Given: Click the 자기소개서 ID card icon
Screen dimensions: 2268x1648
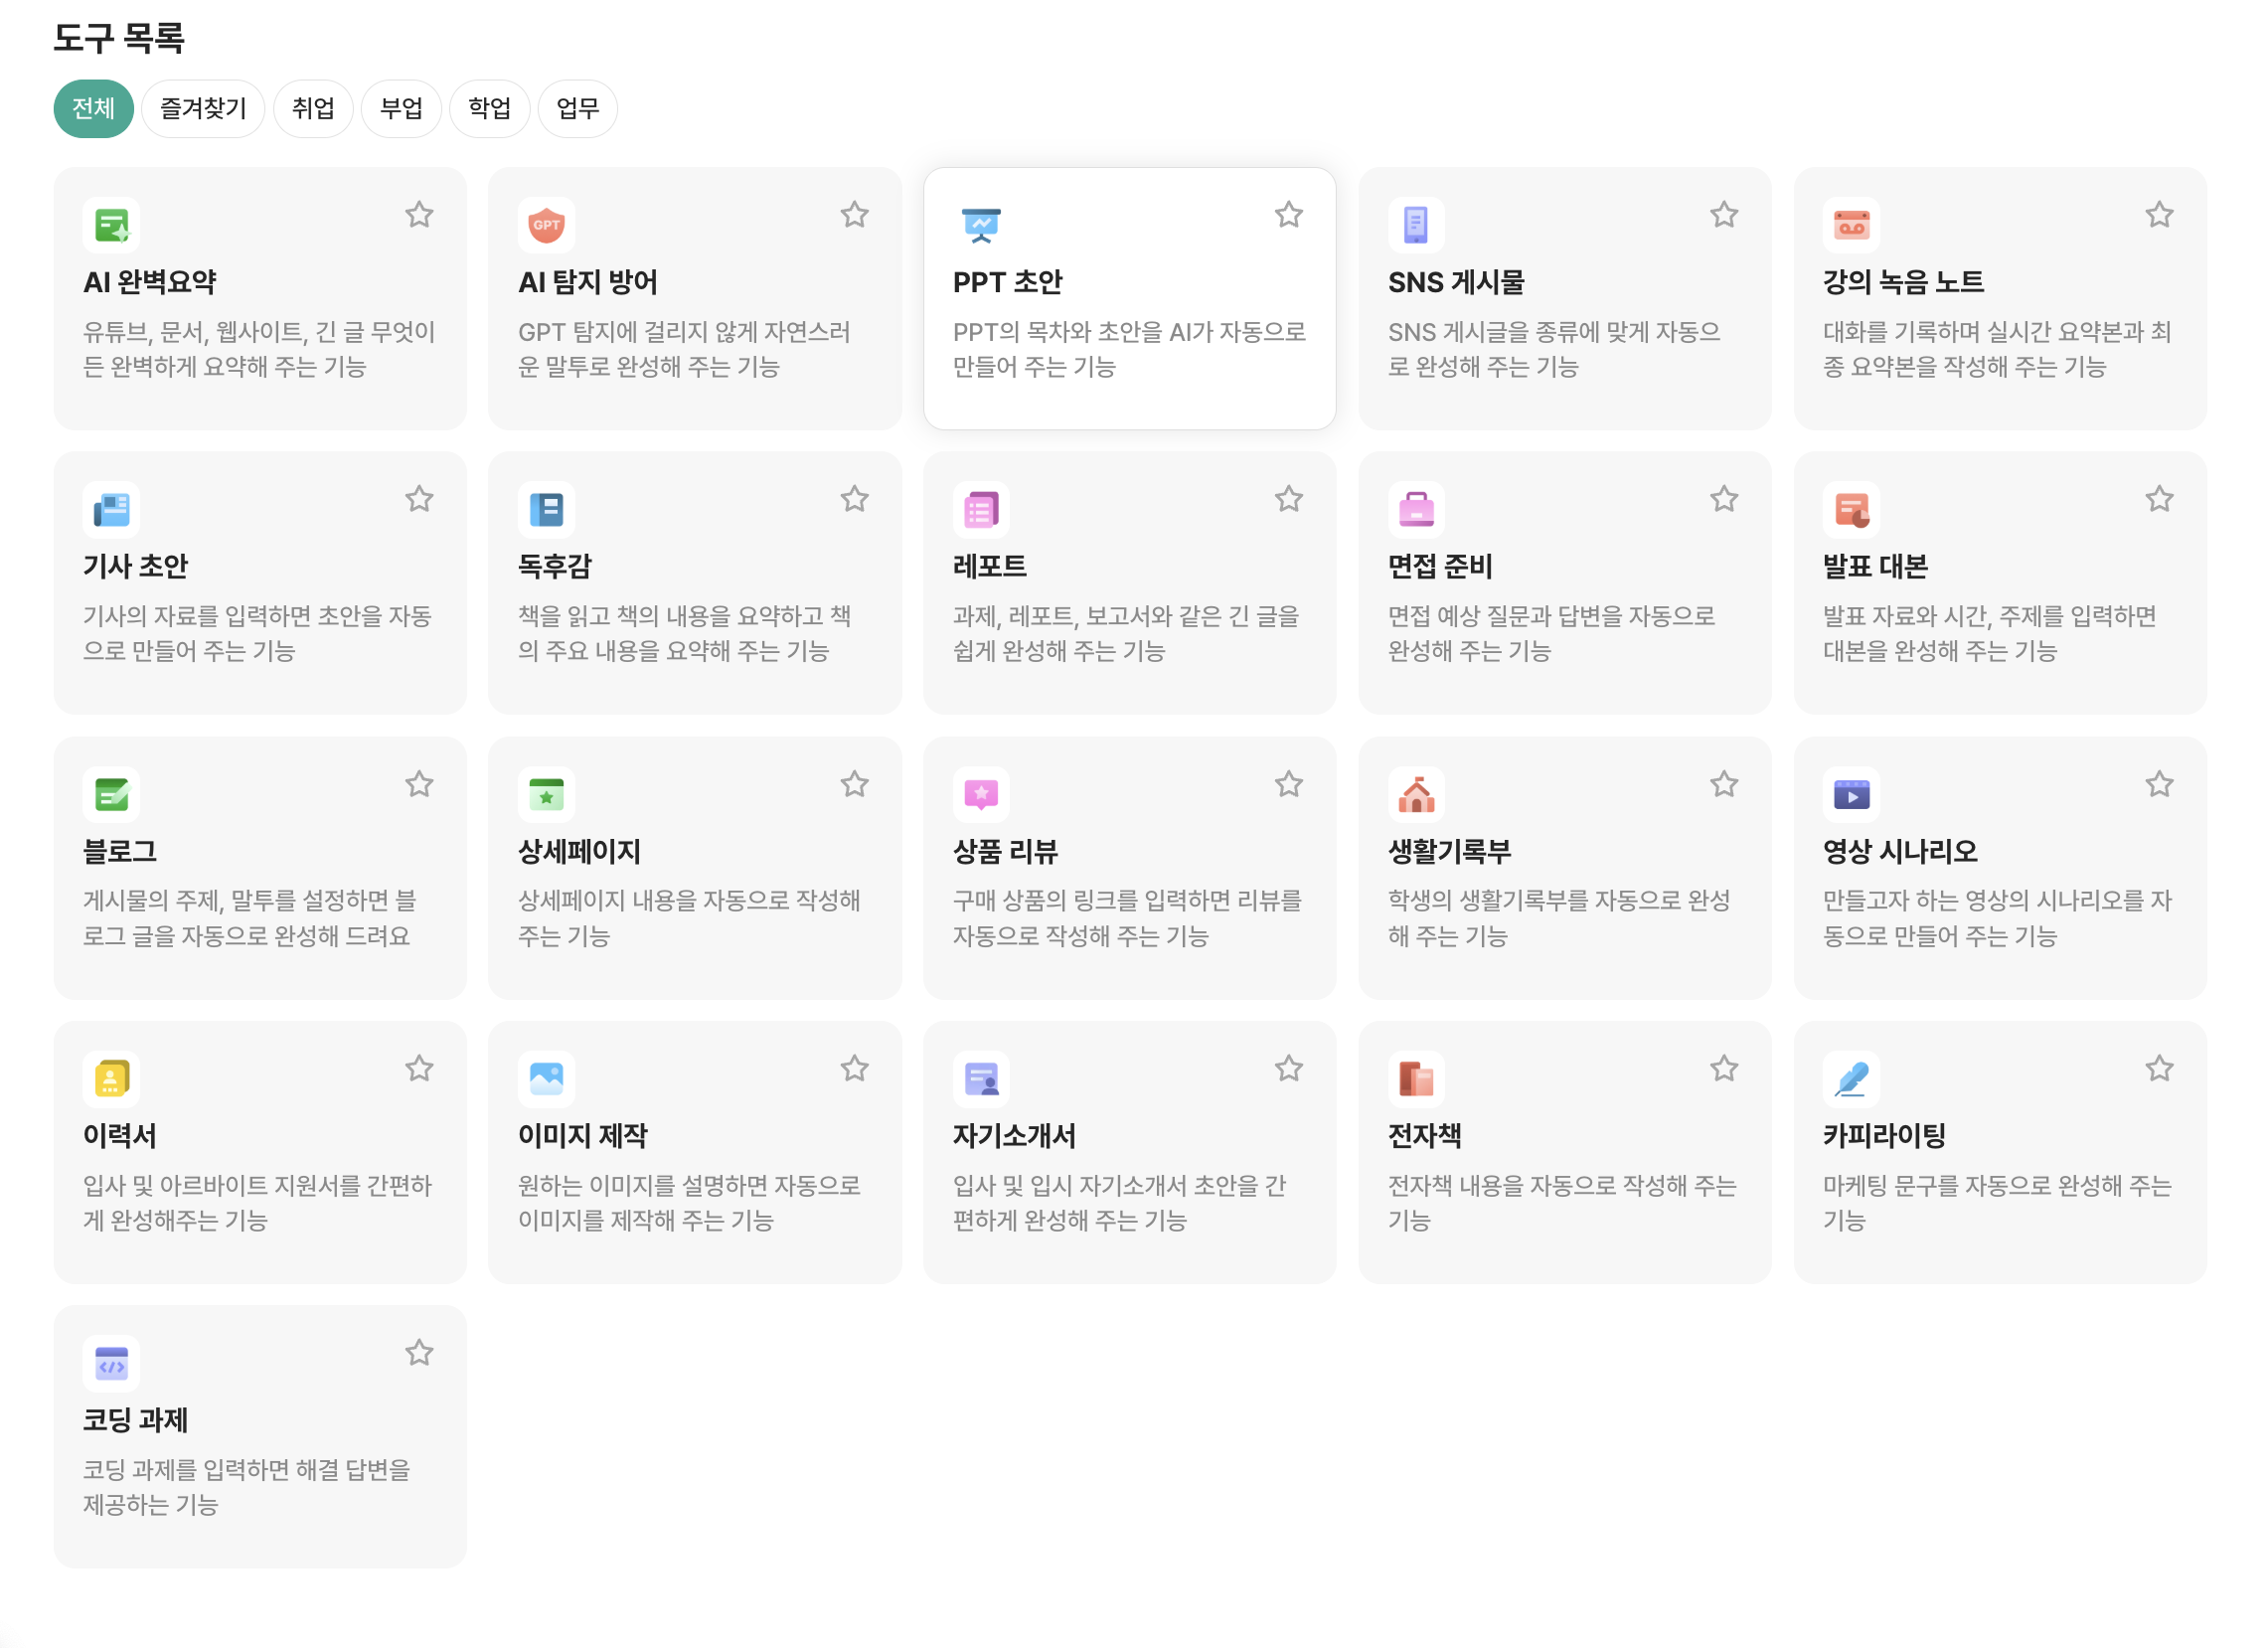Looking at the screenshot, I should coord(982,1080).
